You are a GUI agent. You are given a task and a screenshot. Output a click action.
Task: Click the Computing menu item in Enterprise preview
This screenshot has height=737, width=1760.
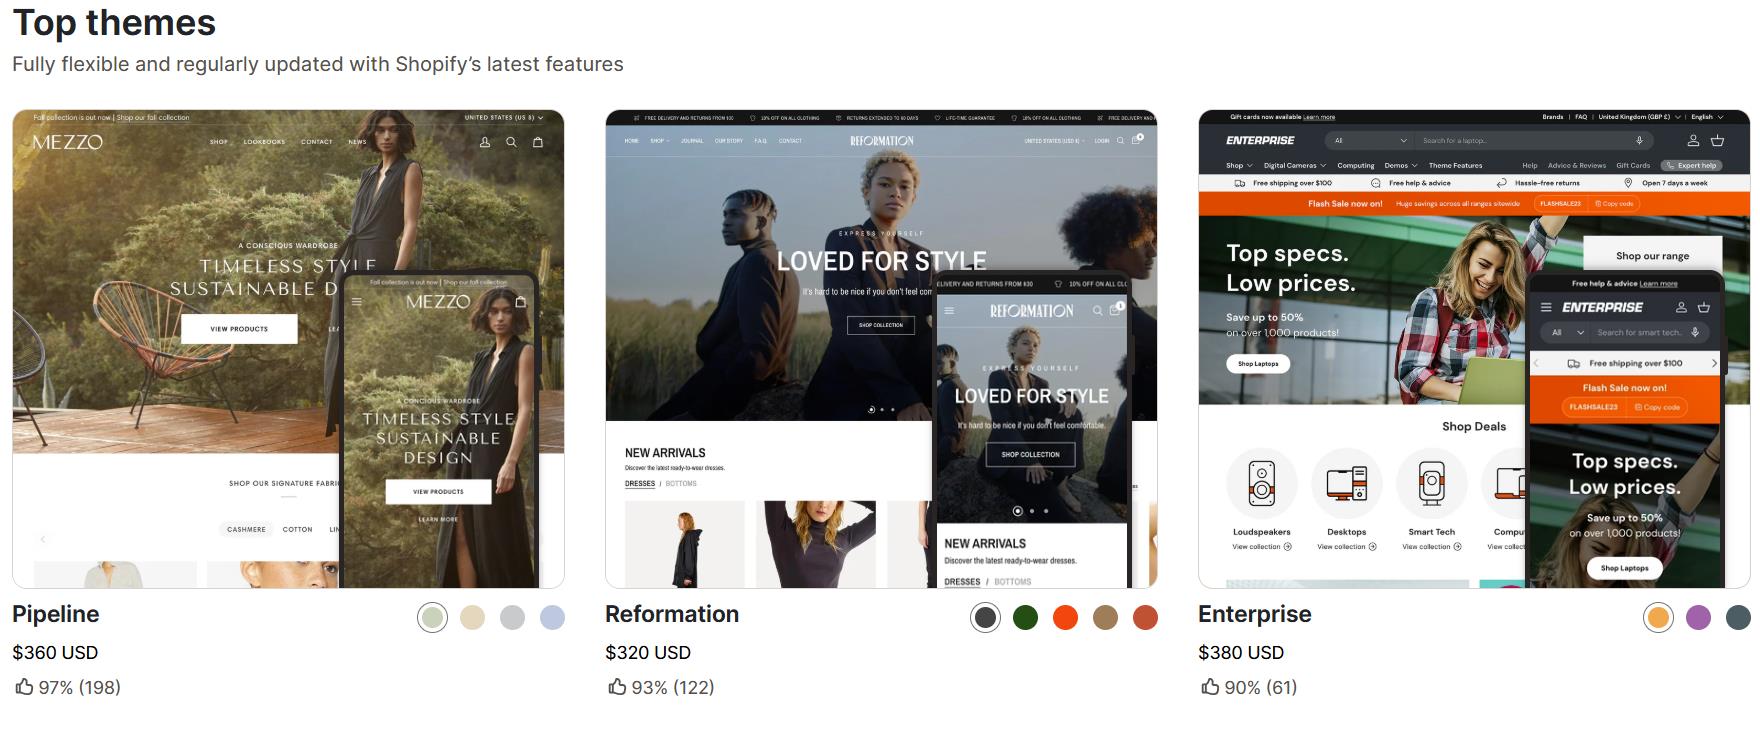[x=1356, y=166]
